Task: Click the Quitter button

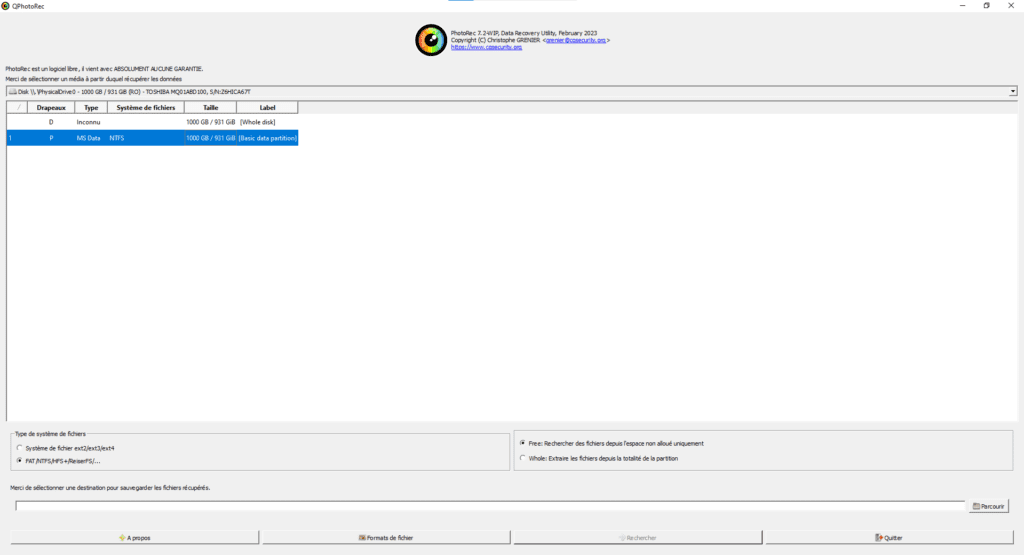Action: point(889,537)
